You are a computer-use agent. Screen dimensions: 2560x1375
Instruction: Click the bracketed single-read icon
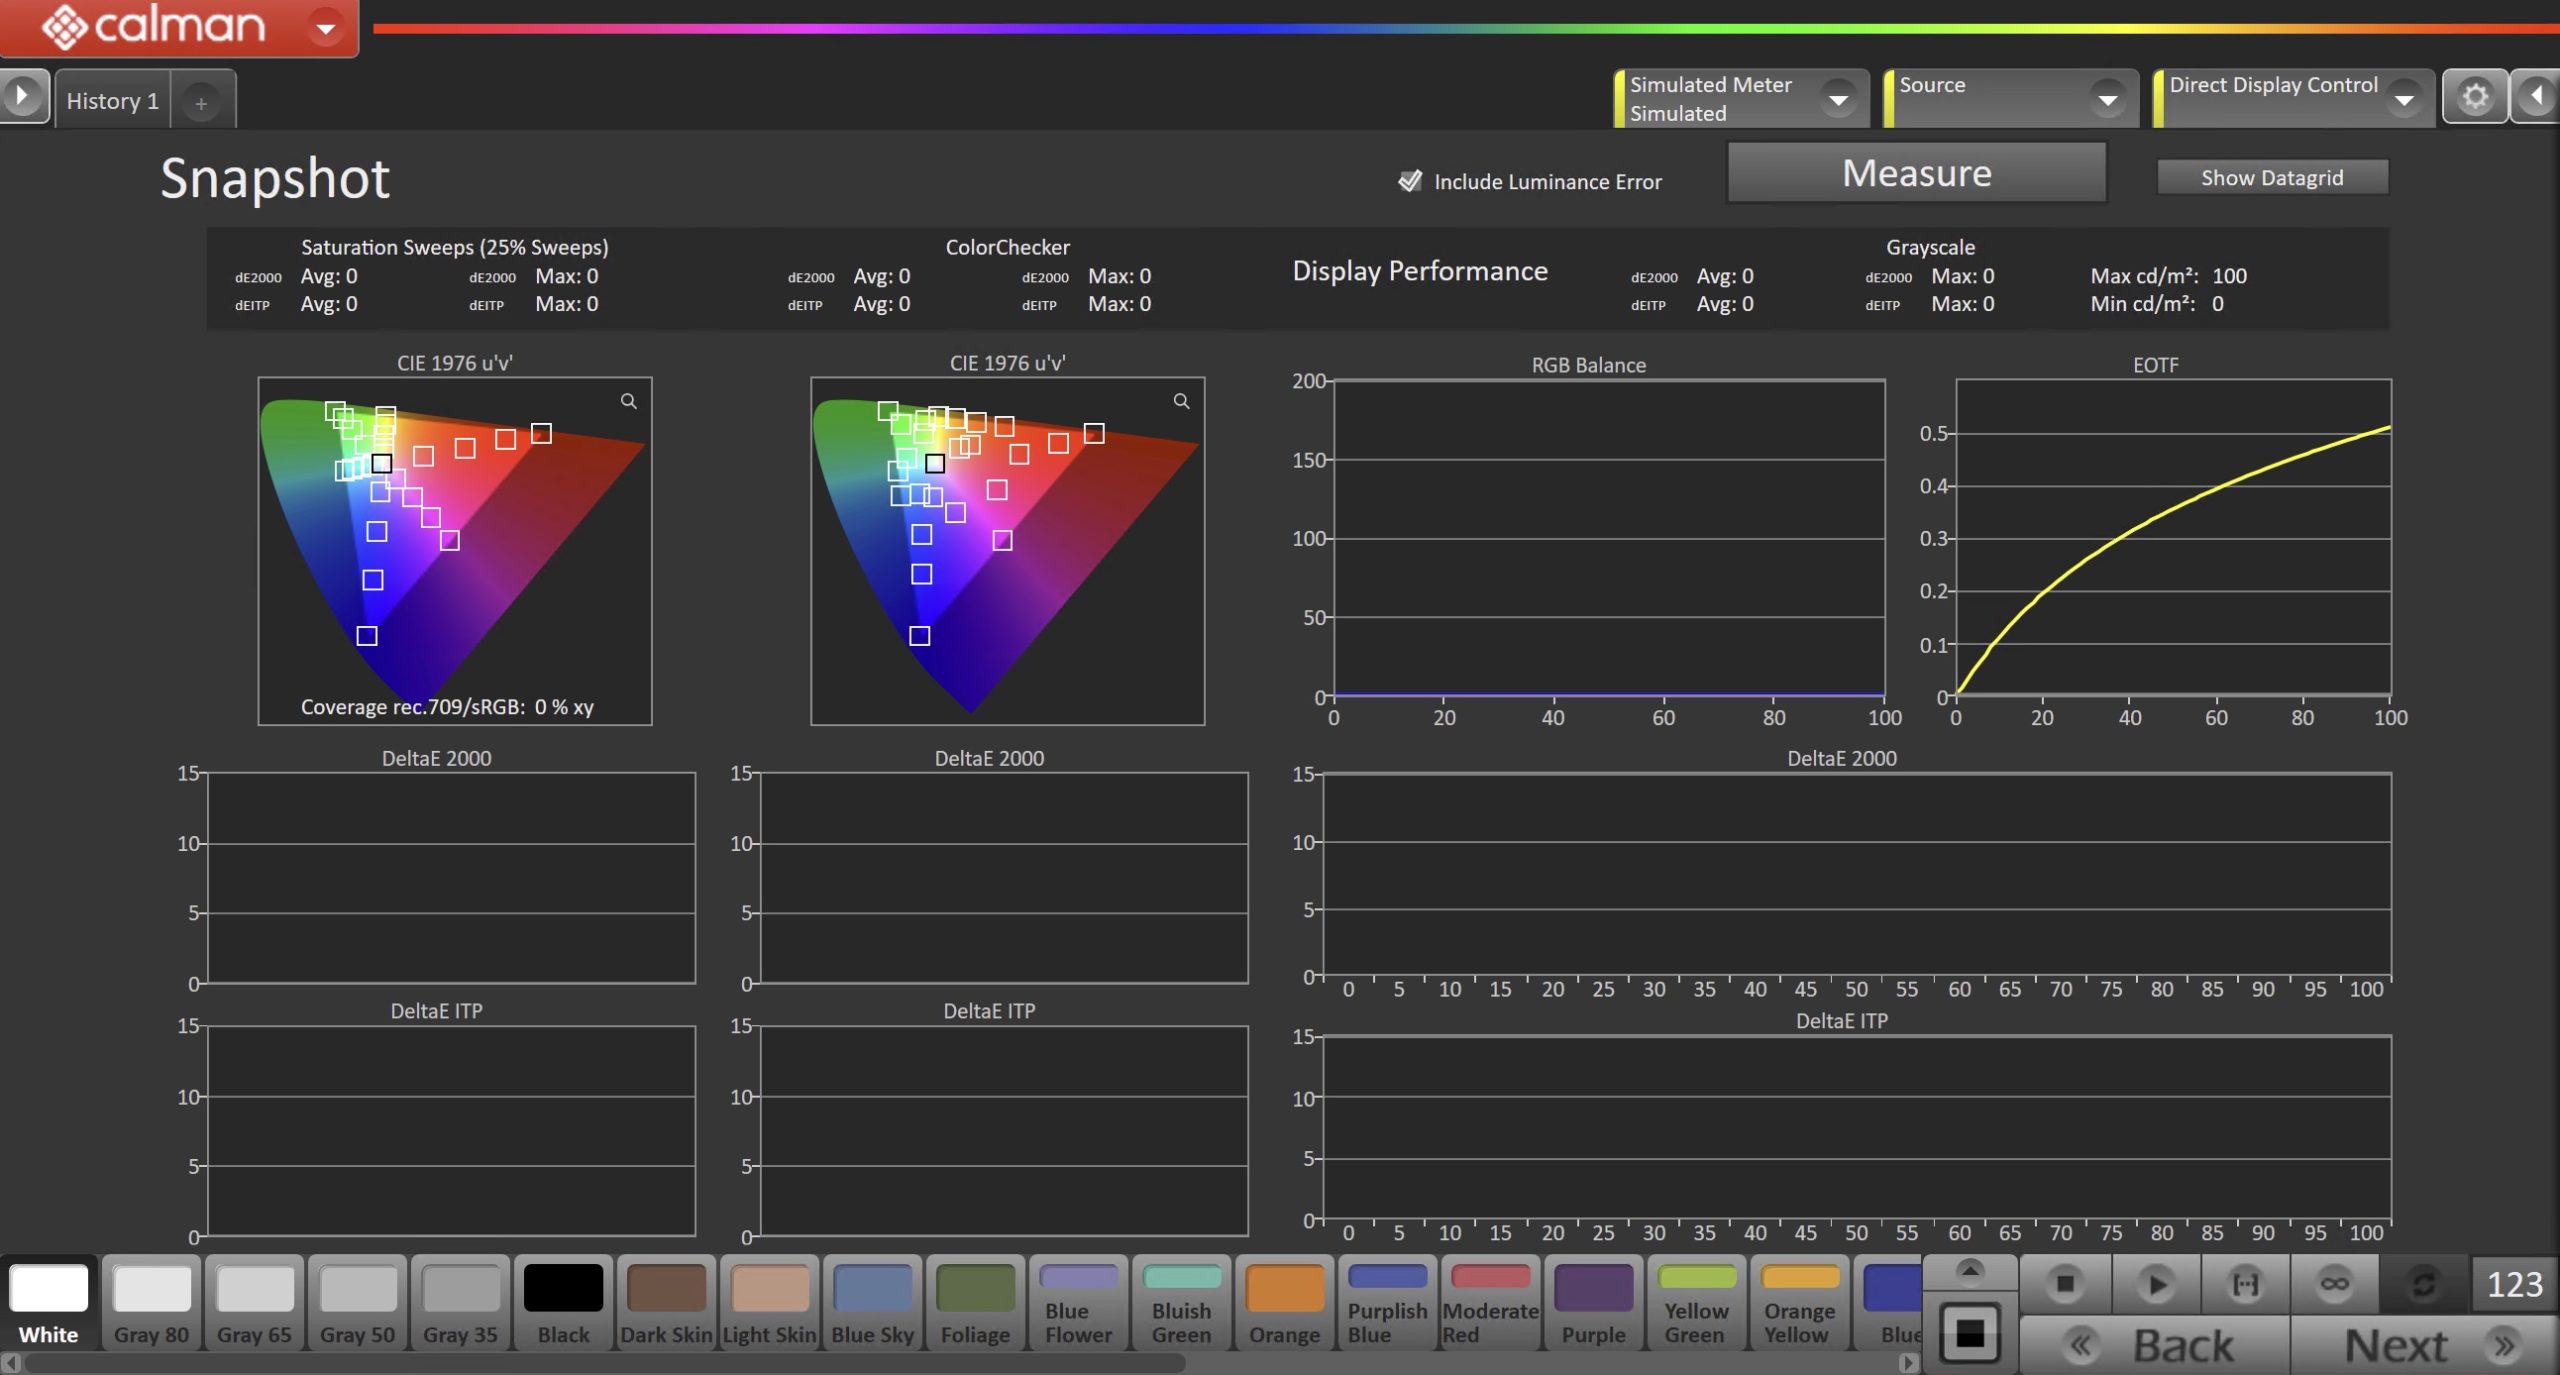(2245, 1284)
